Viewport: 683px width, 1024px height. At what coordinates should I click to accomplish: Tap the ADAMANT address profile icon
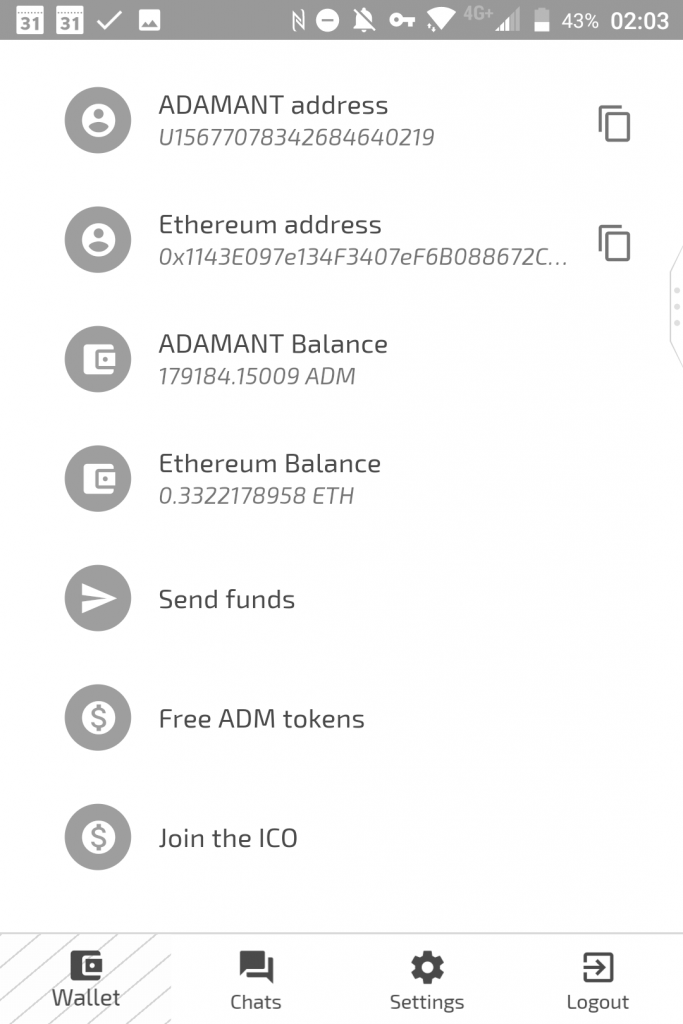pos(98,121)
